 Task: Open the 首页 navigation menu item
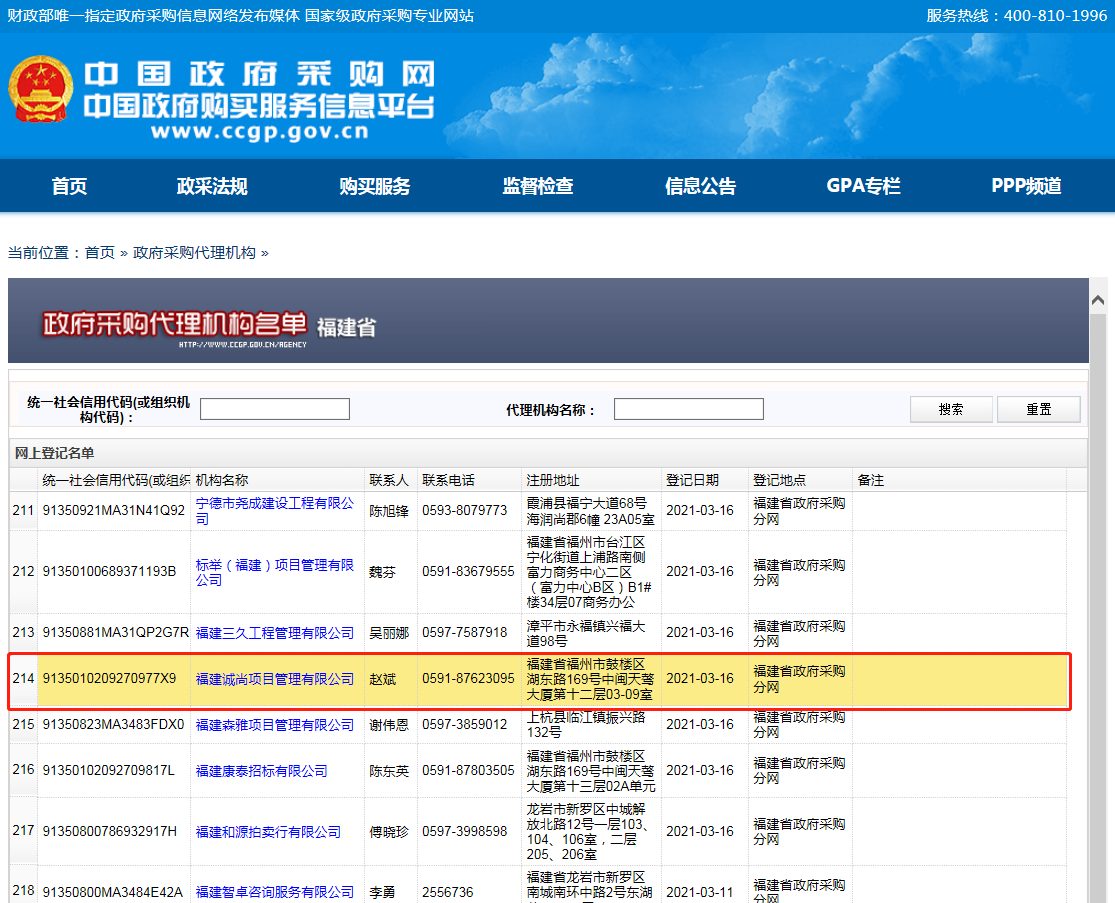tap(70, 186)
